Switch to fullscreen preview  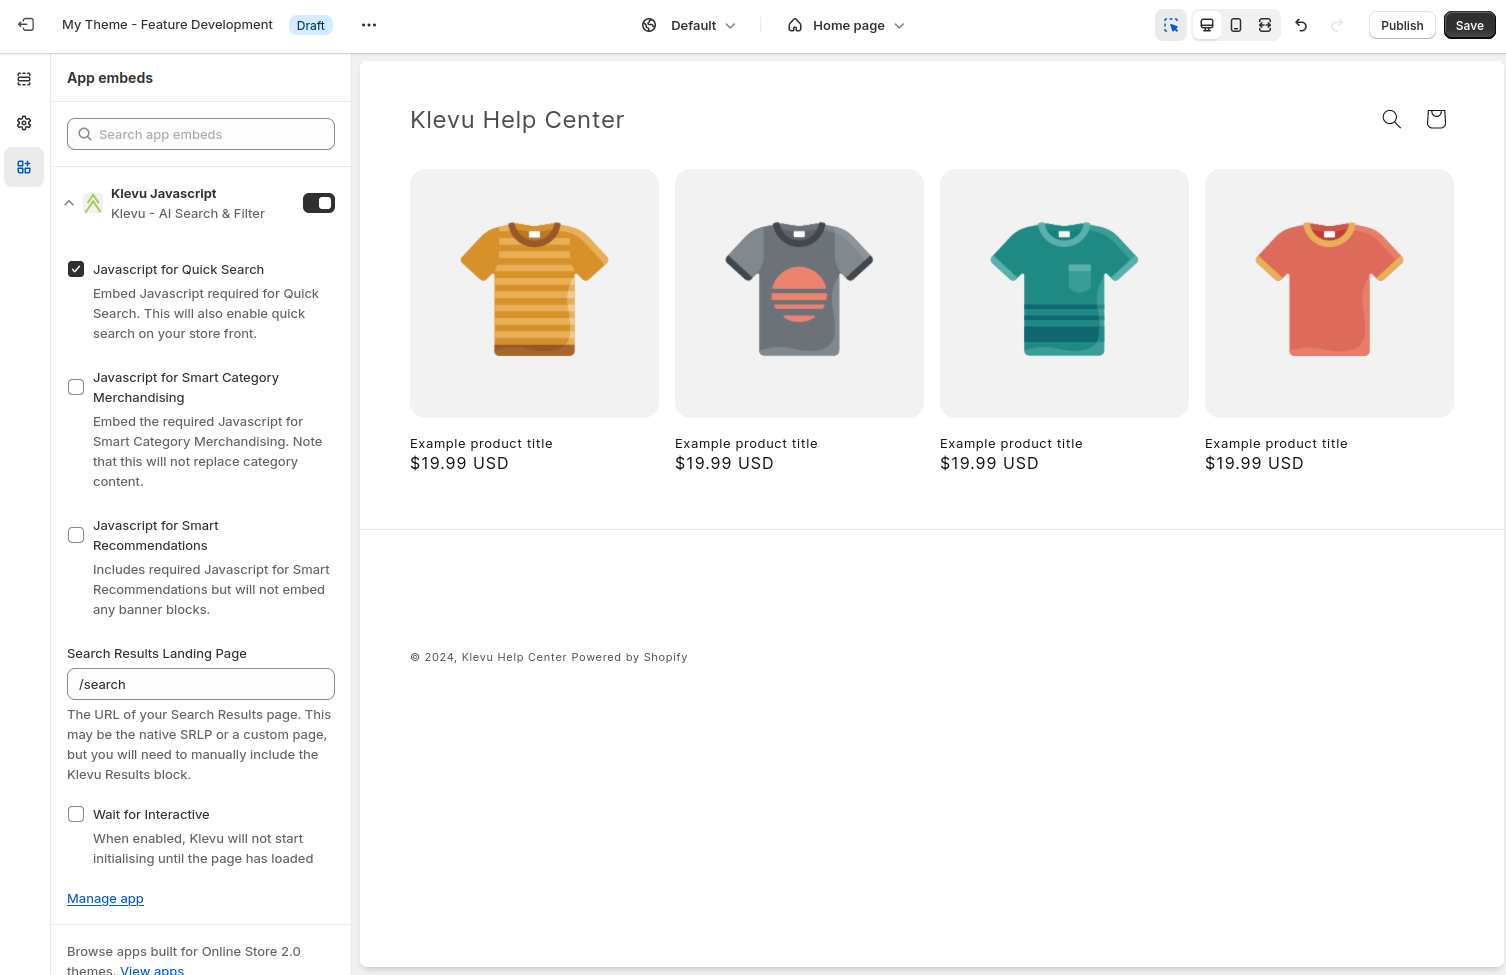point(1265,25)
